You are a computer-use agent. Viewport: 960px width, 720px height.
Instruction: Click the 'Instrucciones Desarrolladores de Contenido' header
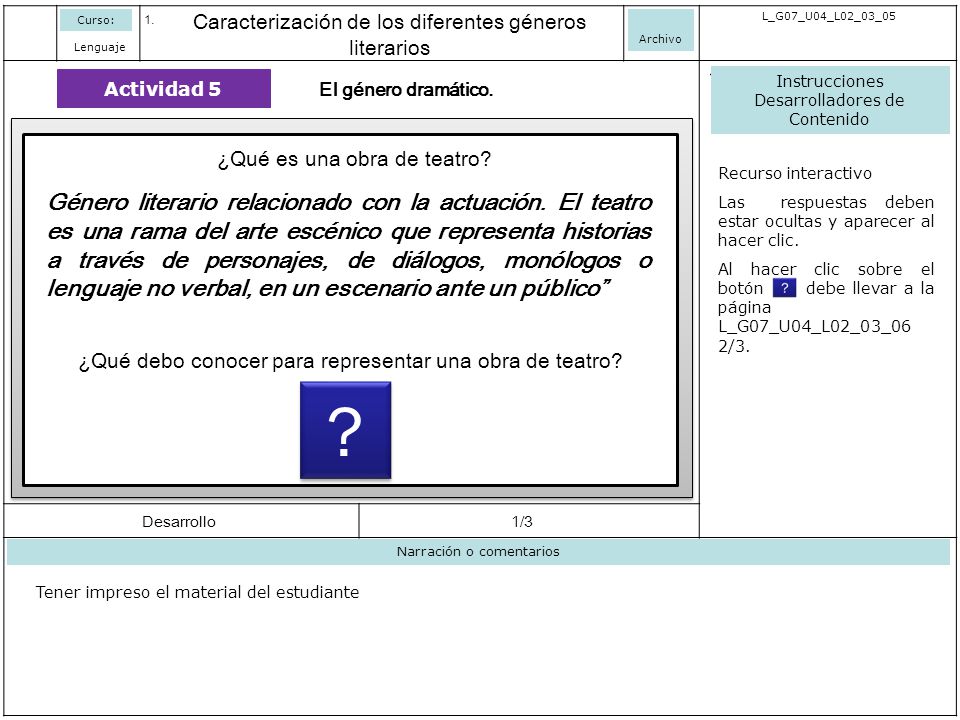(830, 100)
